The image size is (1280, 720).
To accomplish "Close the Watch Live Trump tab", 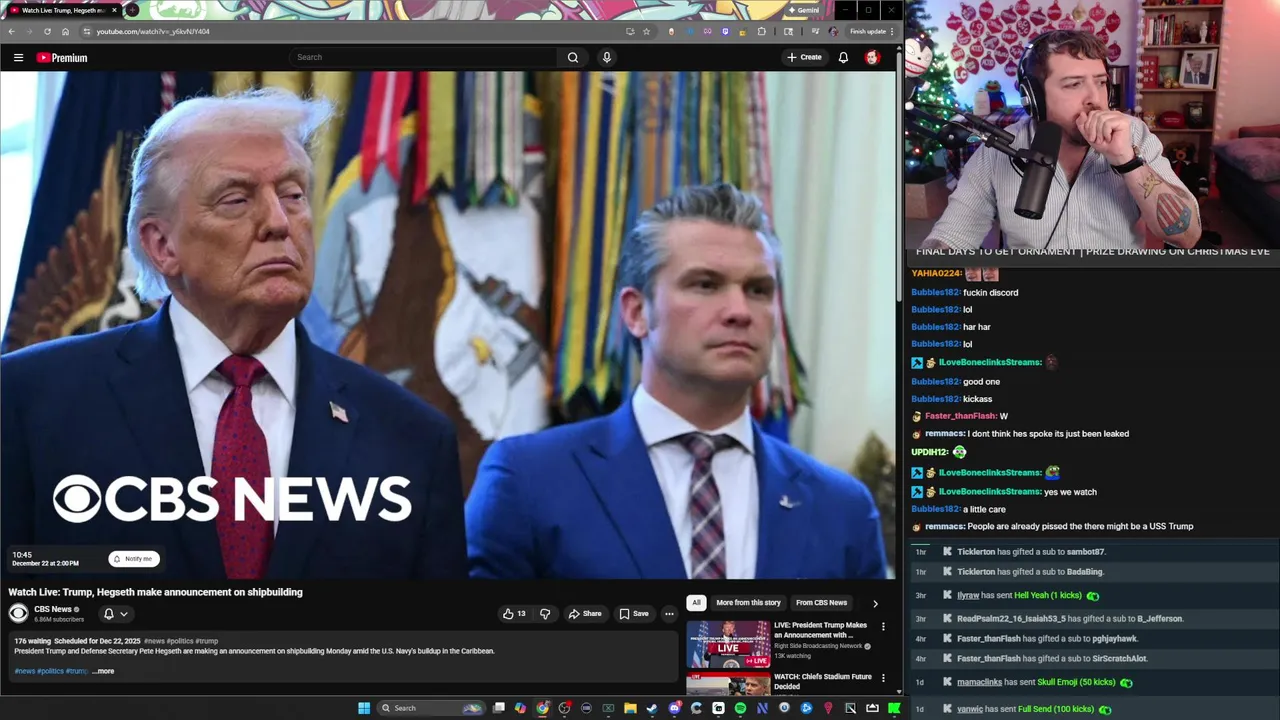I will (x=114, y=10).
